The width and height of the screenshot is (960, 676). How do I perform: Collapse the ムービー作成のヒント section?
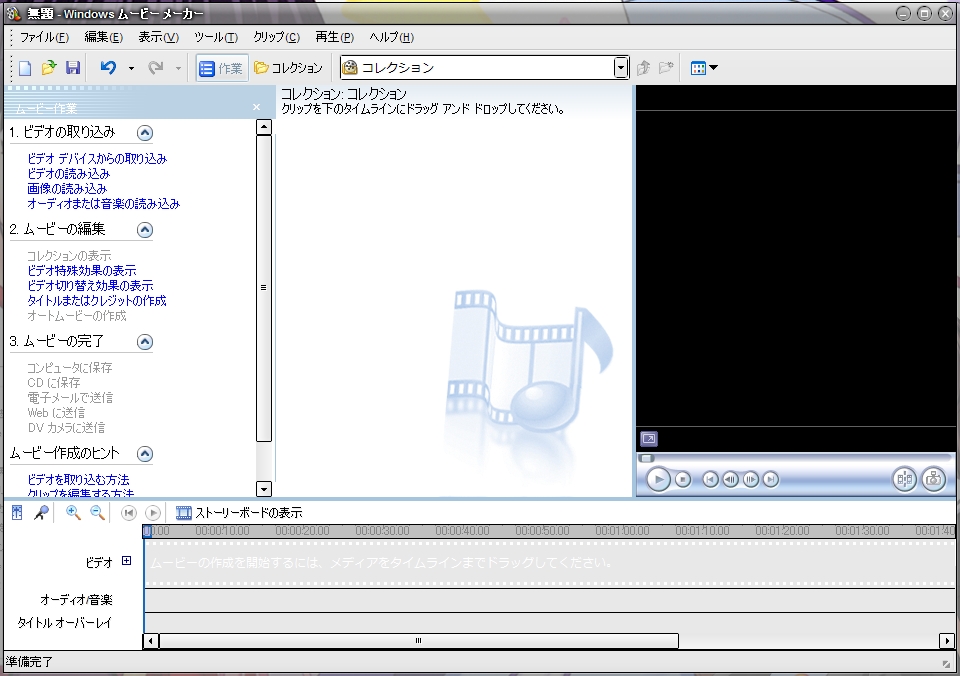click(x=144, y=454)
